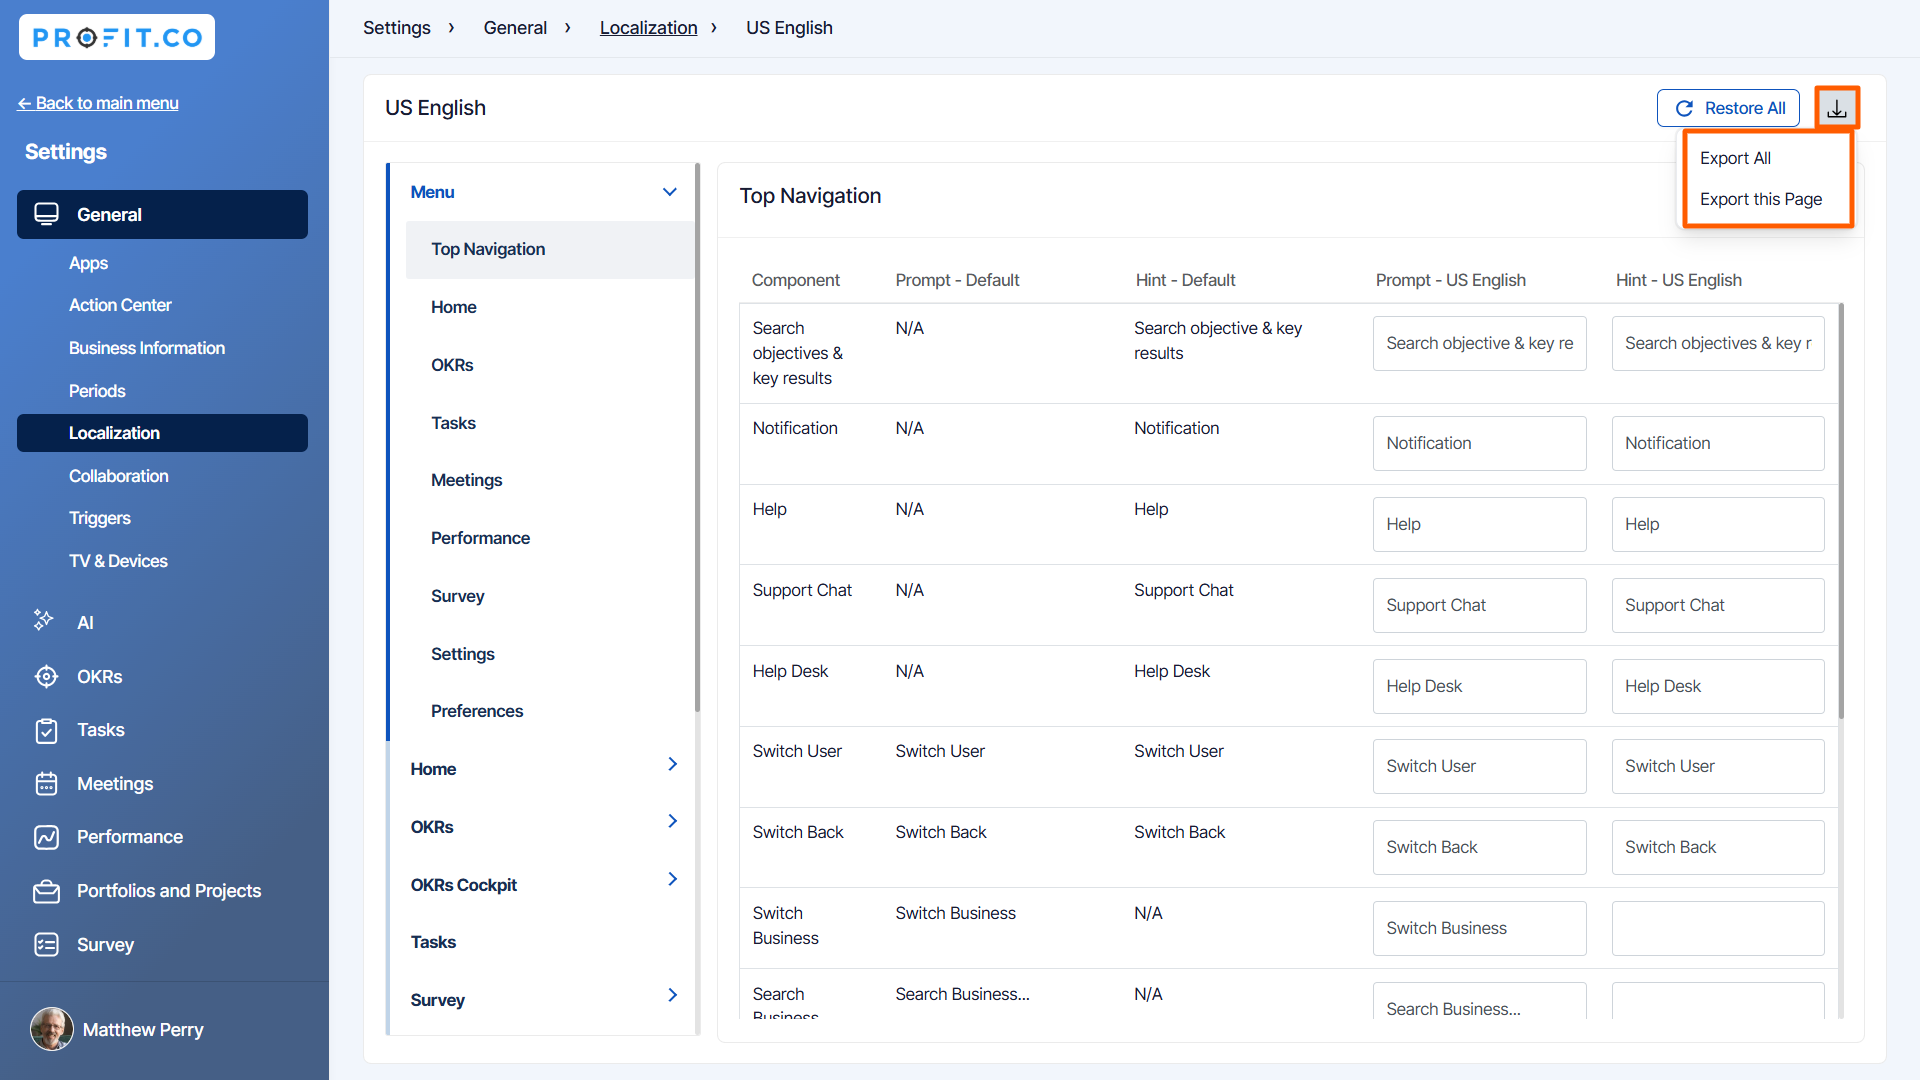Select Export this Page option

1760,199
